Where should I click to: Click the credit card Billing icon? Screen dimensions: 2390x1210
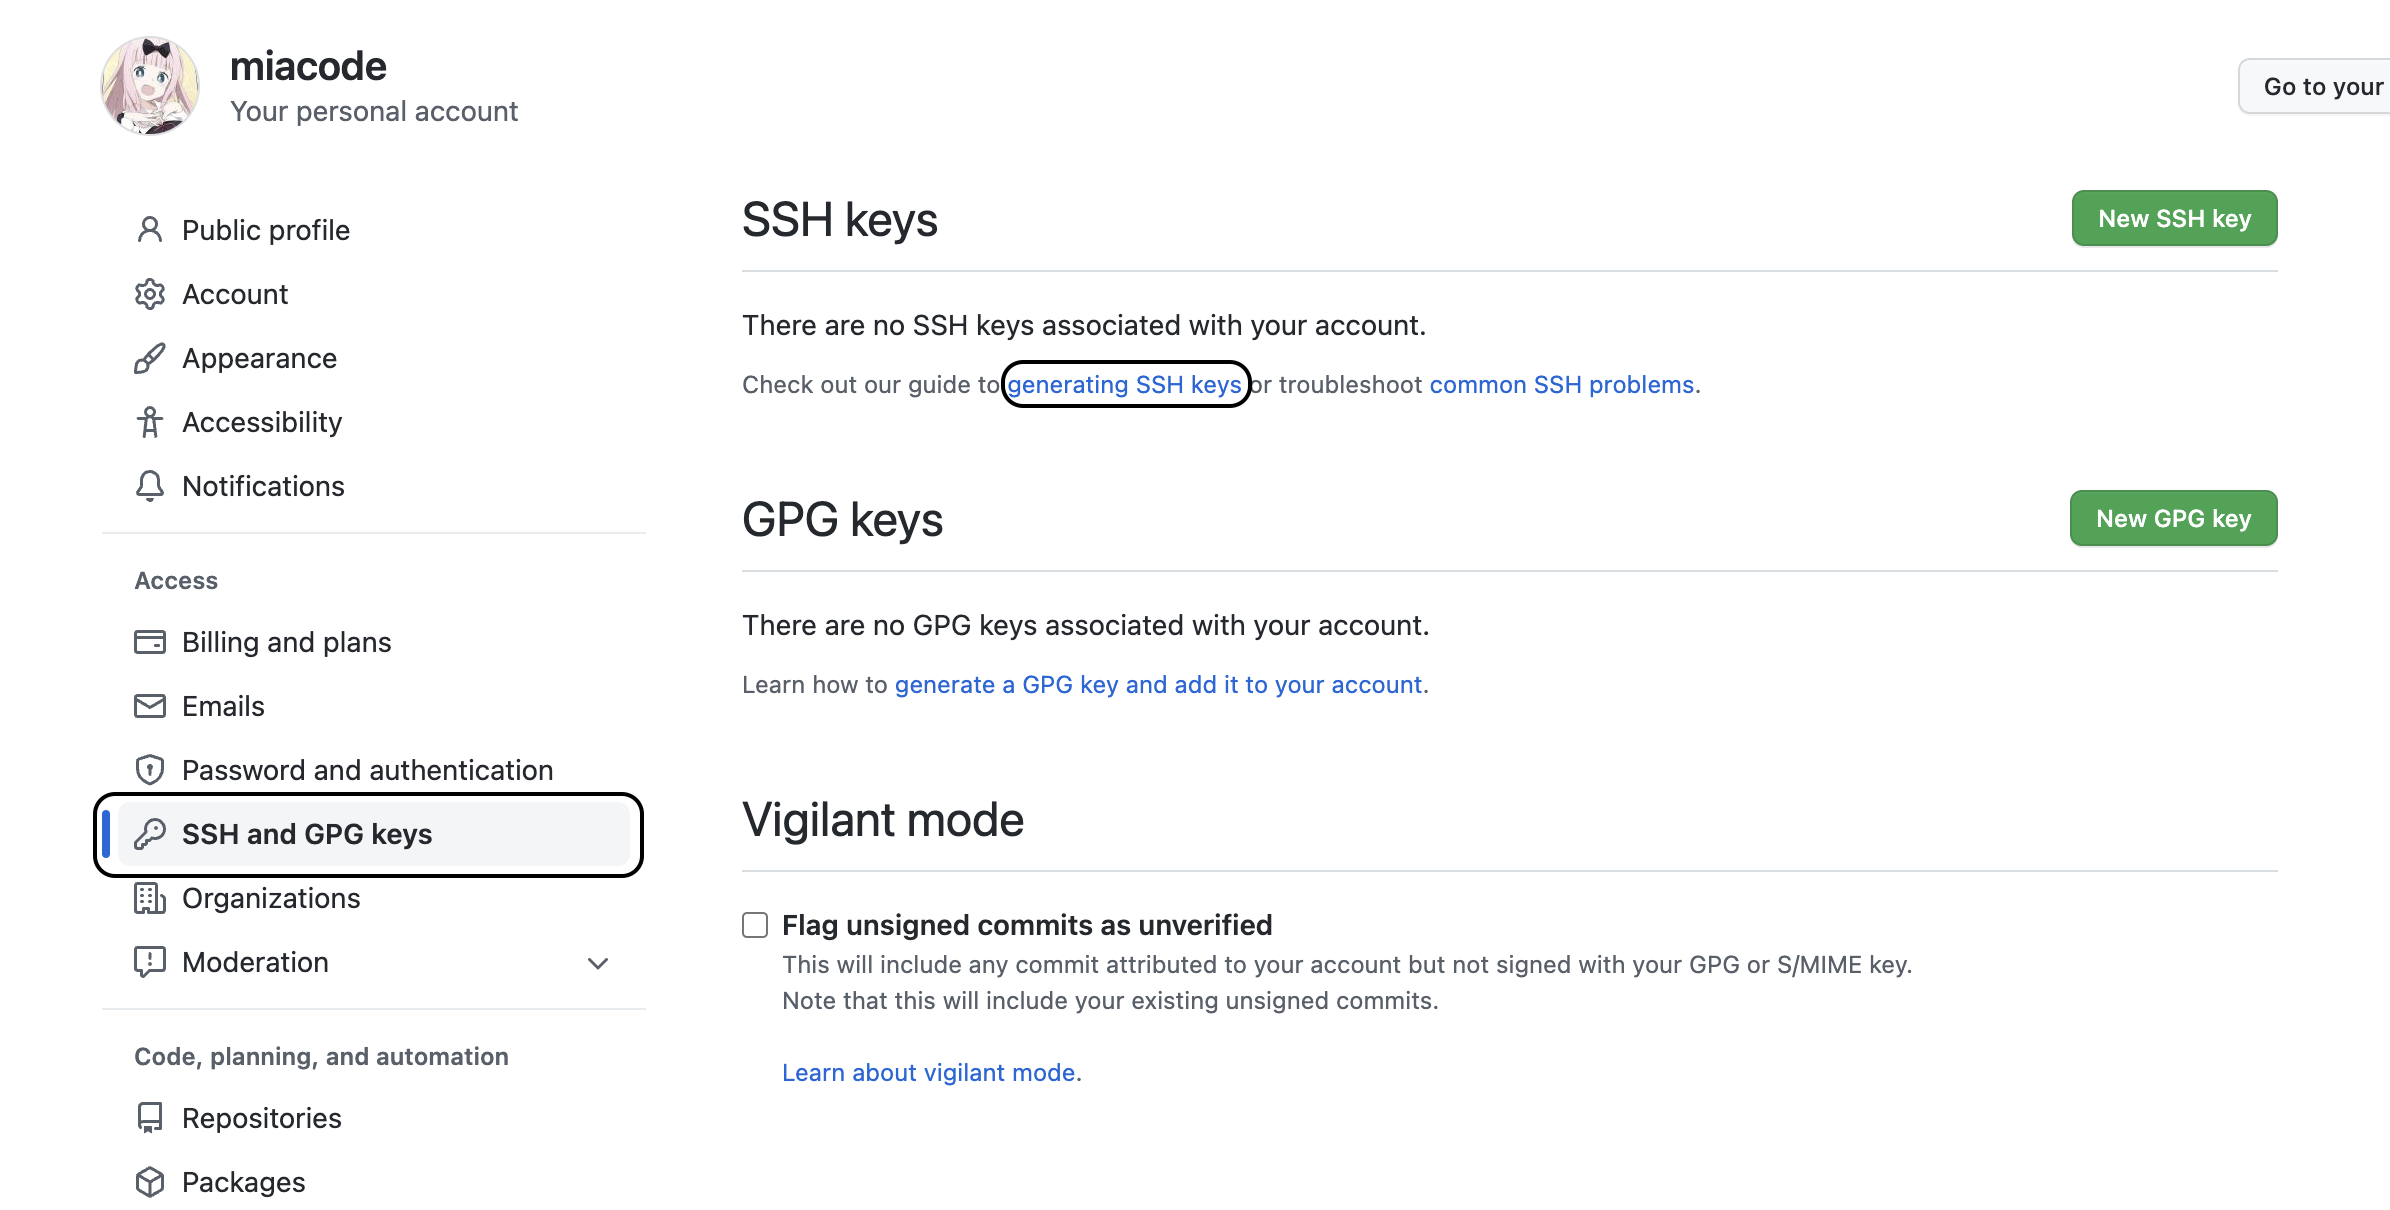pyautogui.click(x=150, y=642)
